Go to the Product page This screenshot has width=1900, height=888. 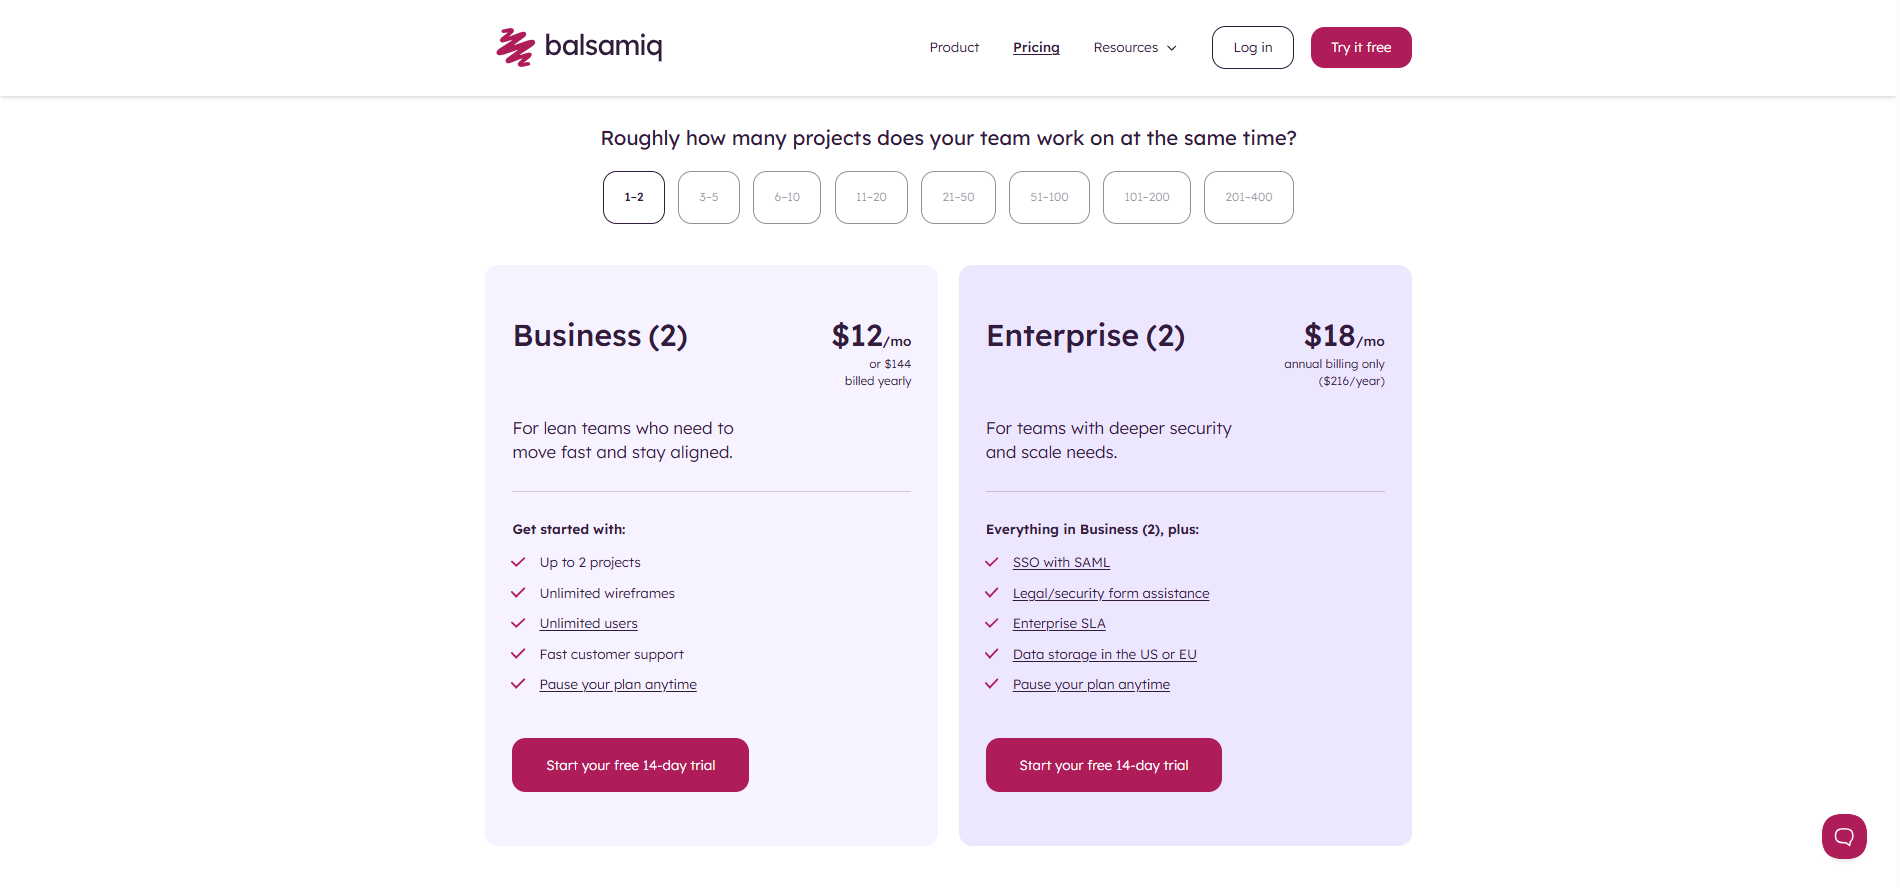pos(953,47)
